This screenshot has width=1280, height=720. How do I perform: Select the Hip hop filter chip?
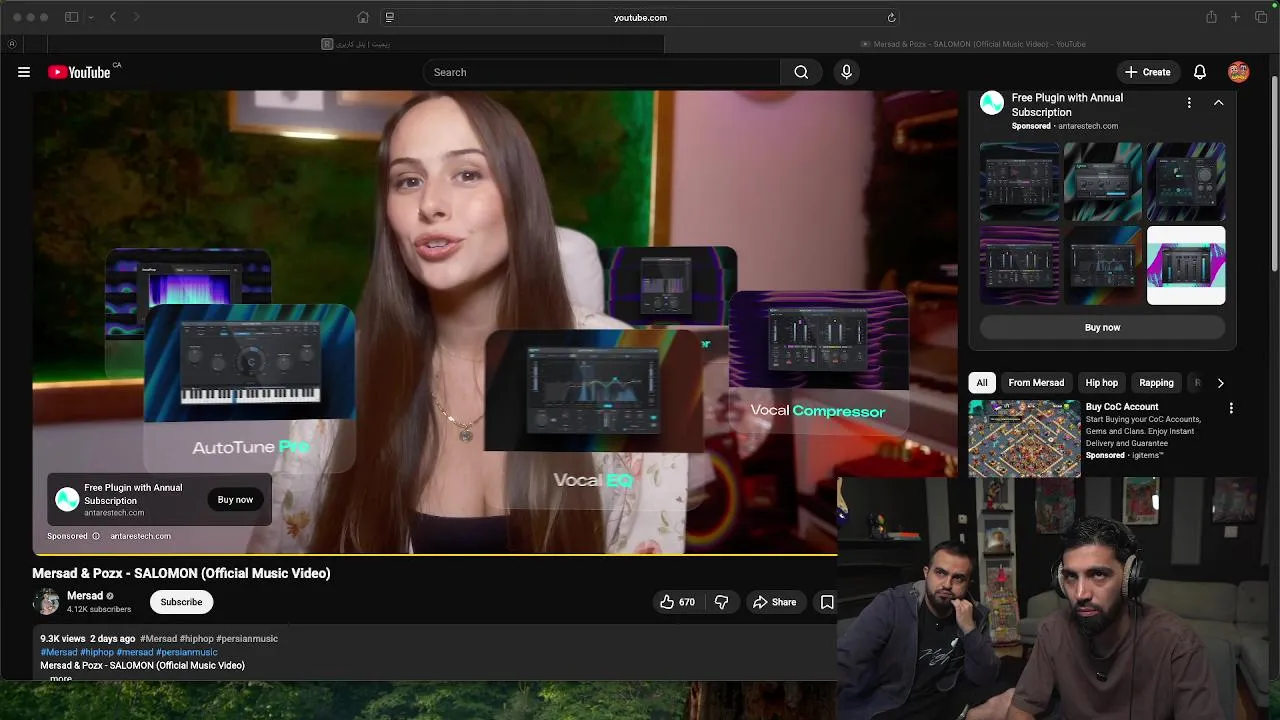(1101, 383)
